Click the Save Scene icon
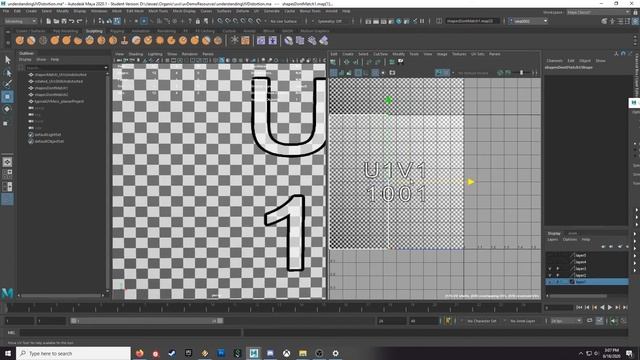The width and height of the screenshot is (640, 360). click(x=64, y=21)
